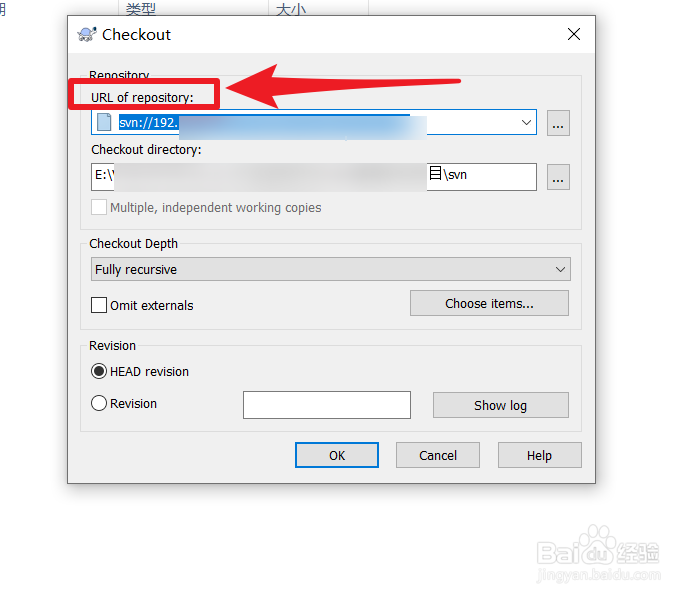Check Multiple, independent working copies
This screenshot has width=700, height=600.
click(99, 207)
